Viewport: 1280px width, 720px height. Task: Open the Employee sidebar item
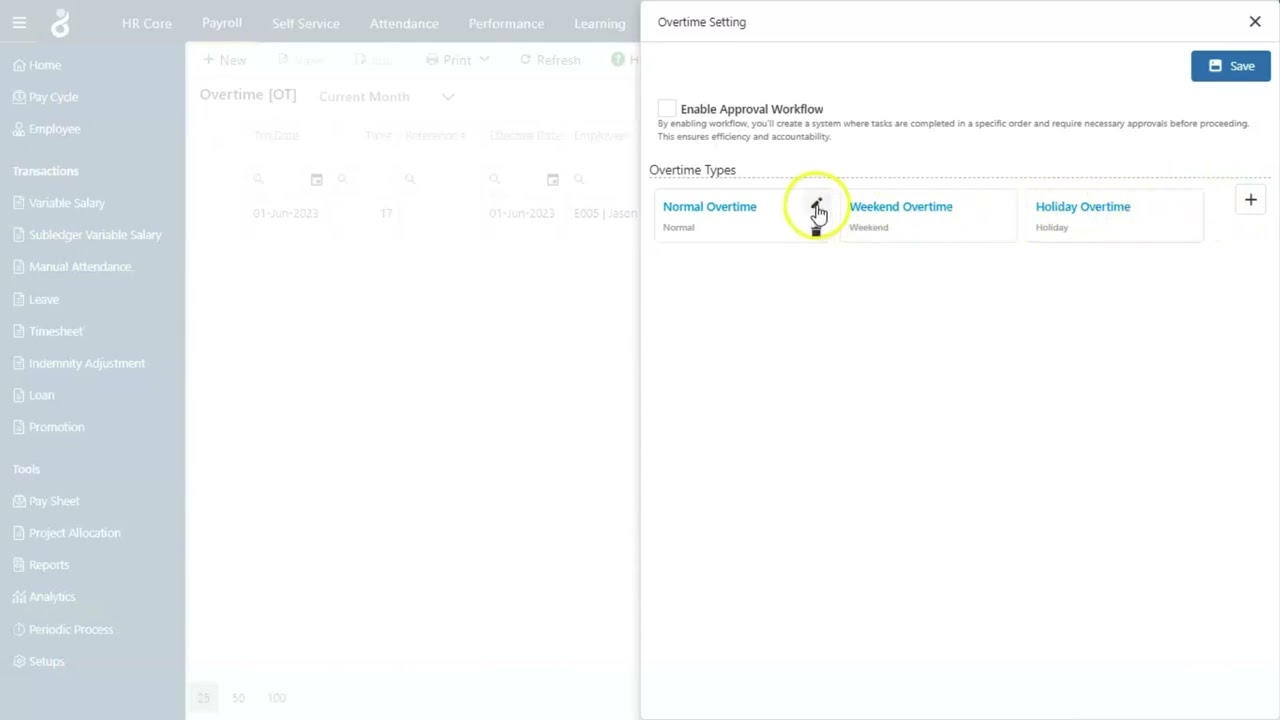46,129
